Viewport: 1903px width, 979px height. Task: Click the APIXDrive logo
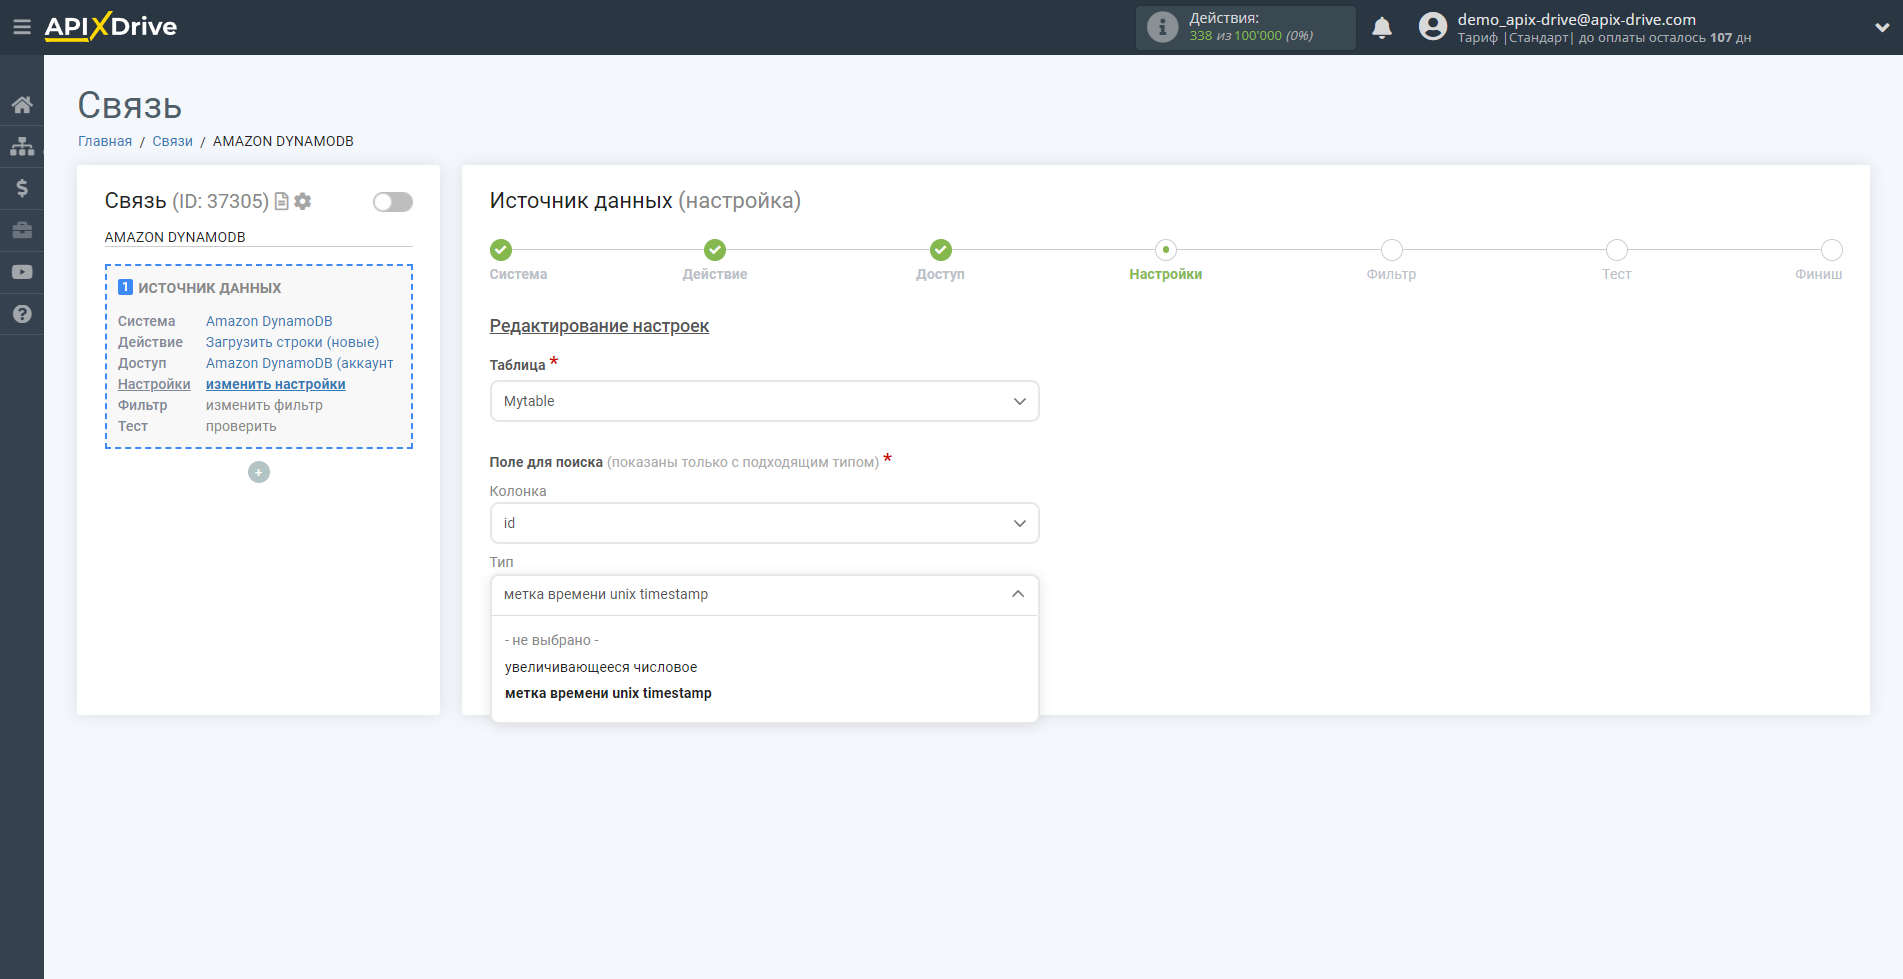[x=111, y=27]
